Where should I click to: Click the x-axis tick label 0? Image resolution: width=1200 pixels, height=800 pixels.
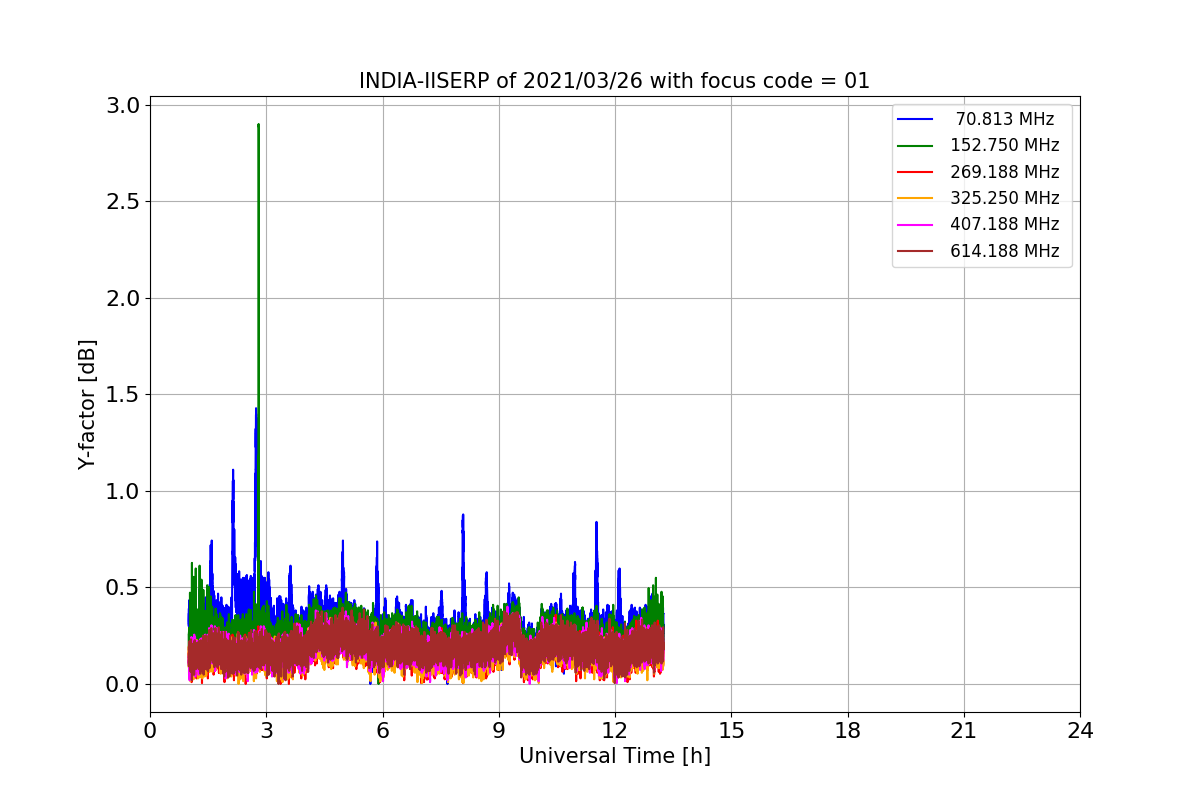point(150,731)
